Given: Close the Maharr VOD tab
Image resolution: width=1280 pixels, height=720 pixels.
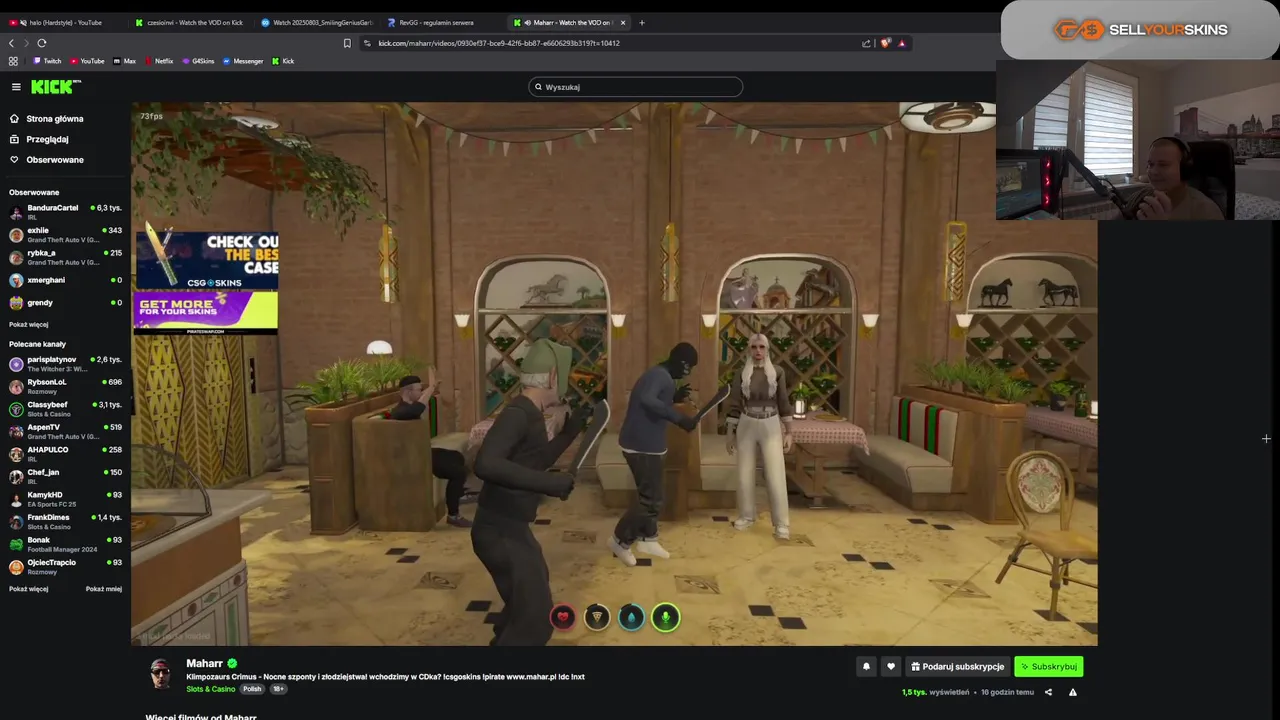Looking at the screenshot, I should 623,22.
